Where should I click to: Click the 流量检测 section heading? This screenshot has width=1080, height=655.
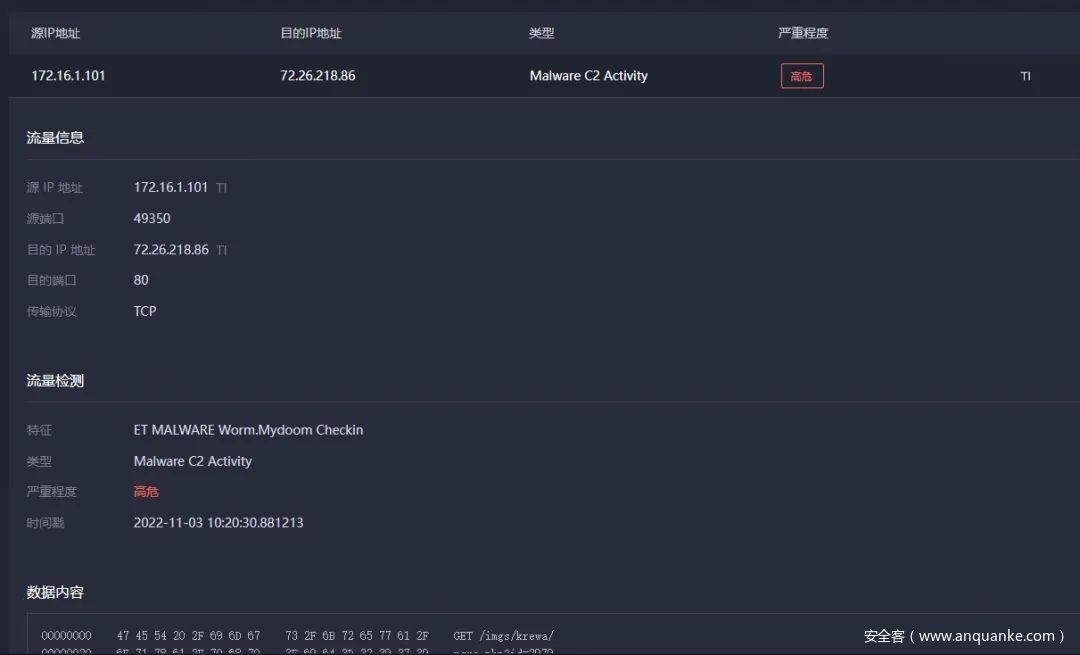pos(55,381)
